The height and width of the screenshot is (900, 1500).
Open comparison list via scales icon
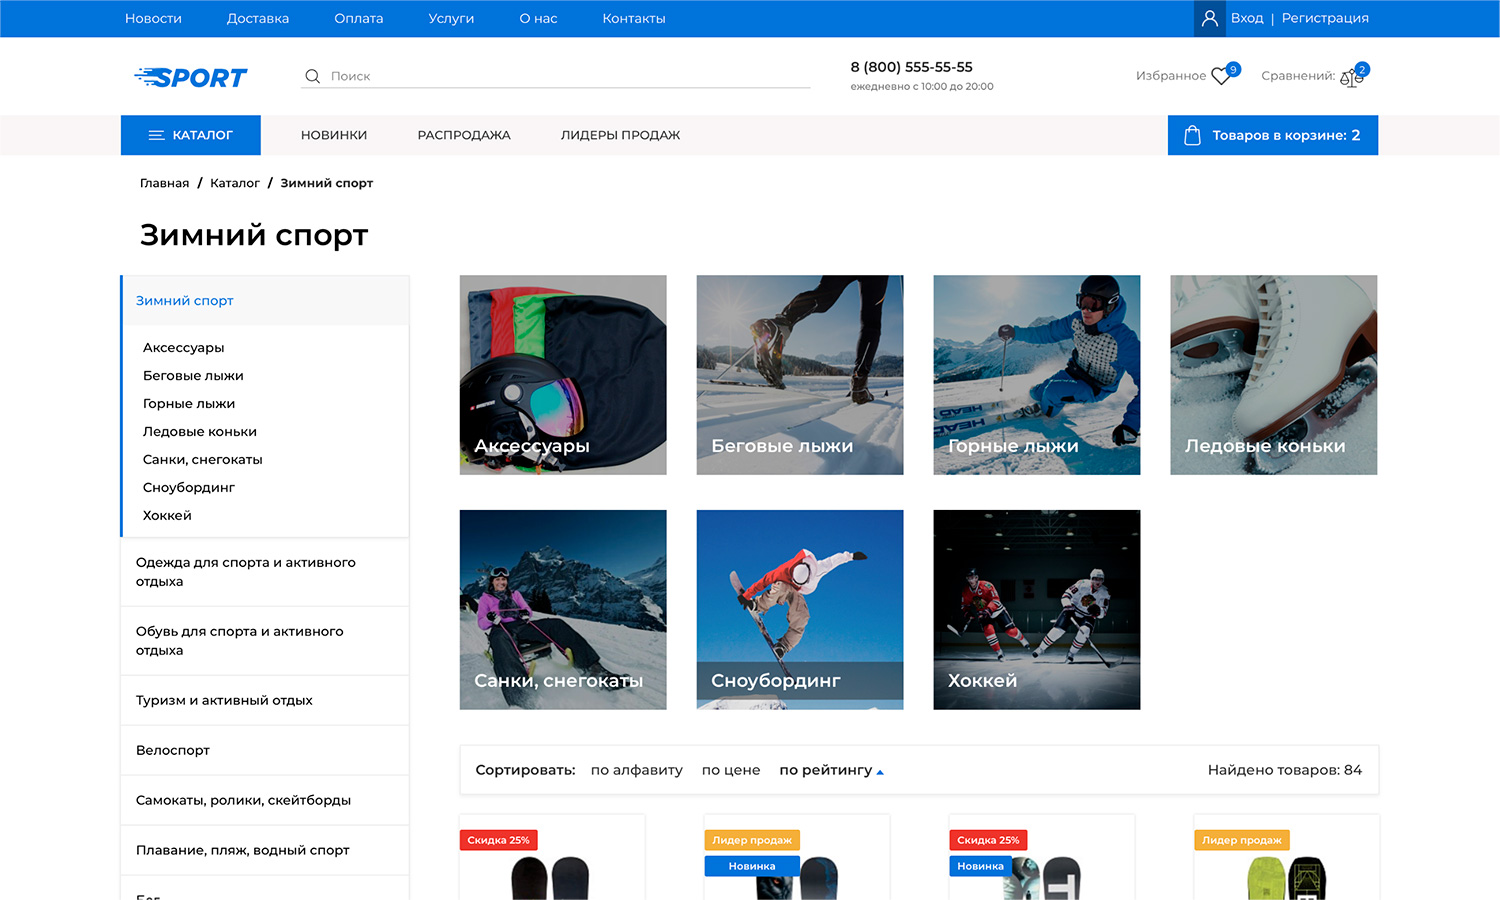click(1350, 77)
